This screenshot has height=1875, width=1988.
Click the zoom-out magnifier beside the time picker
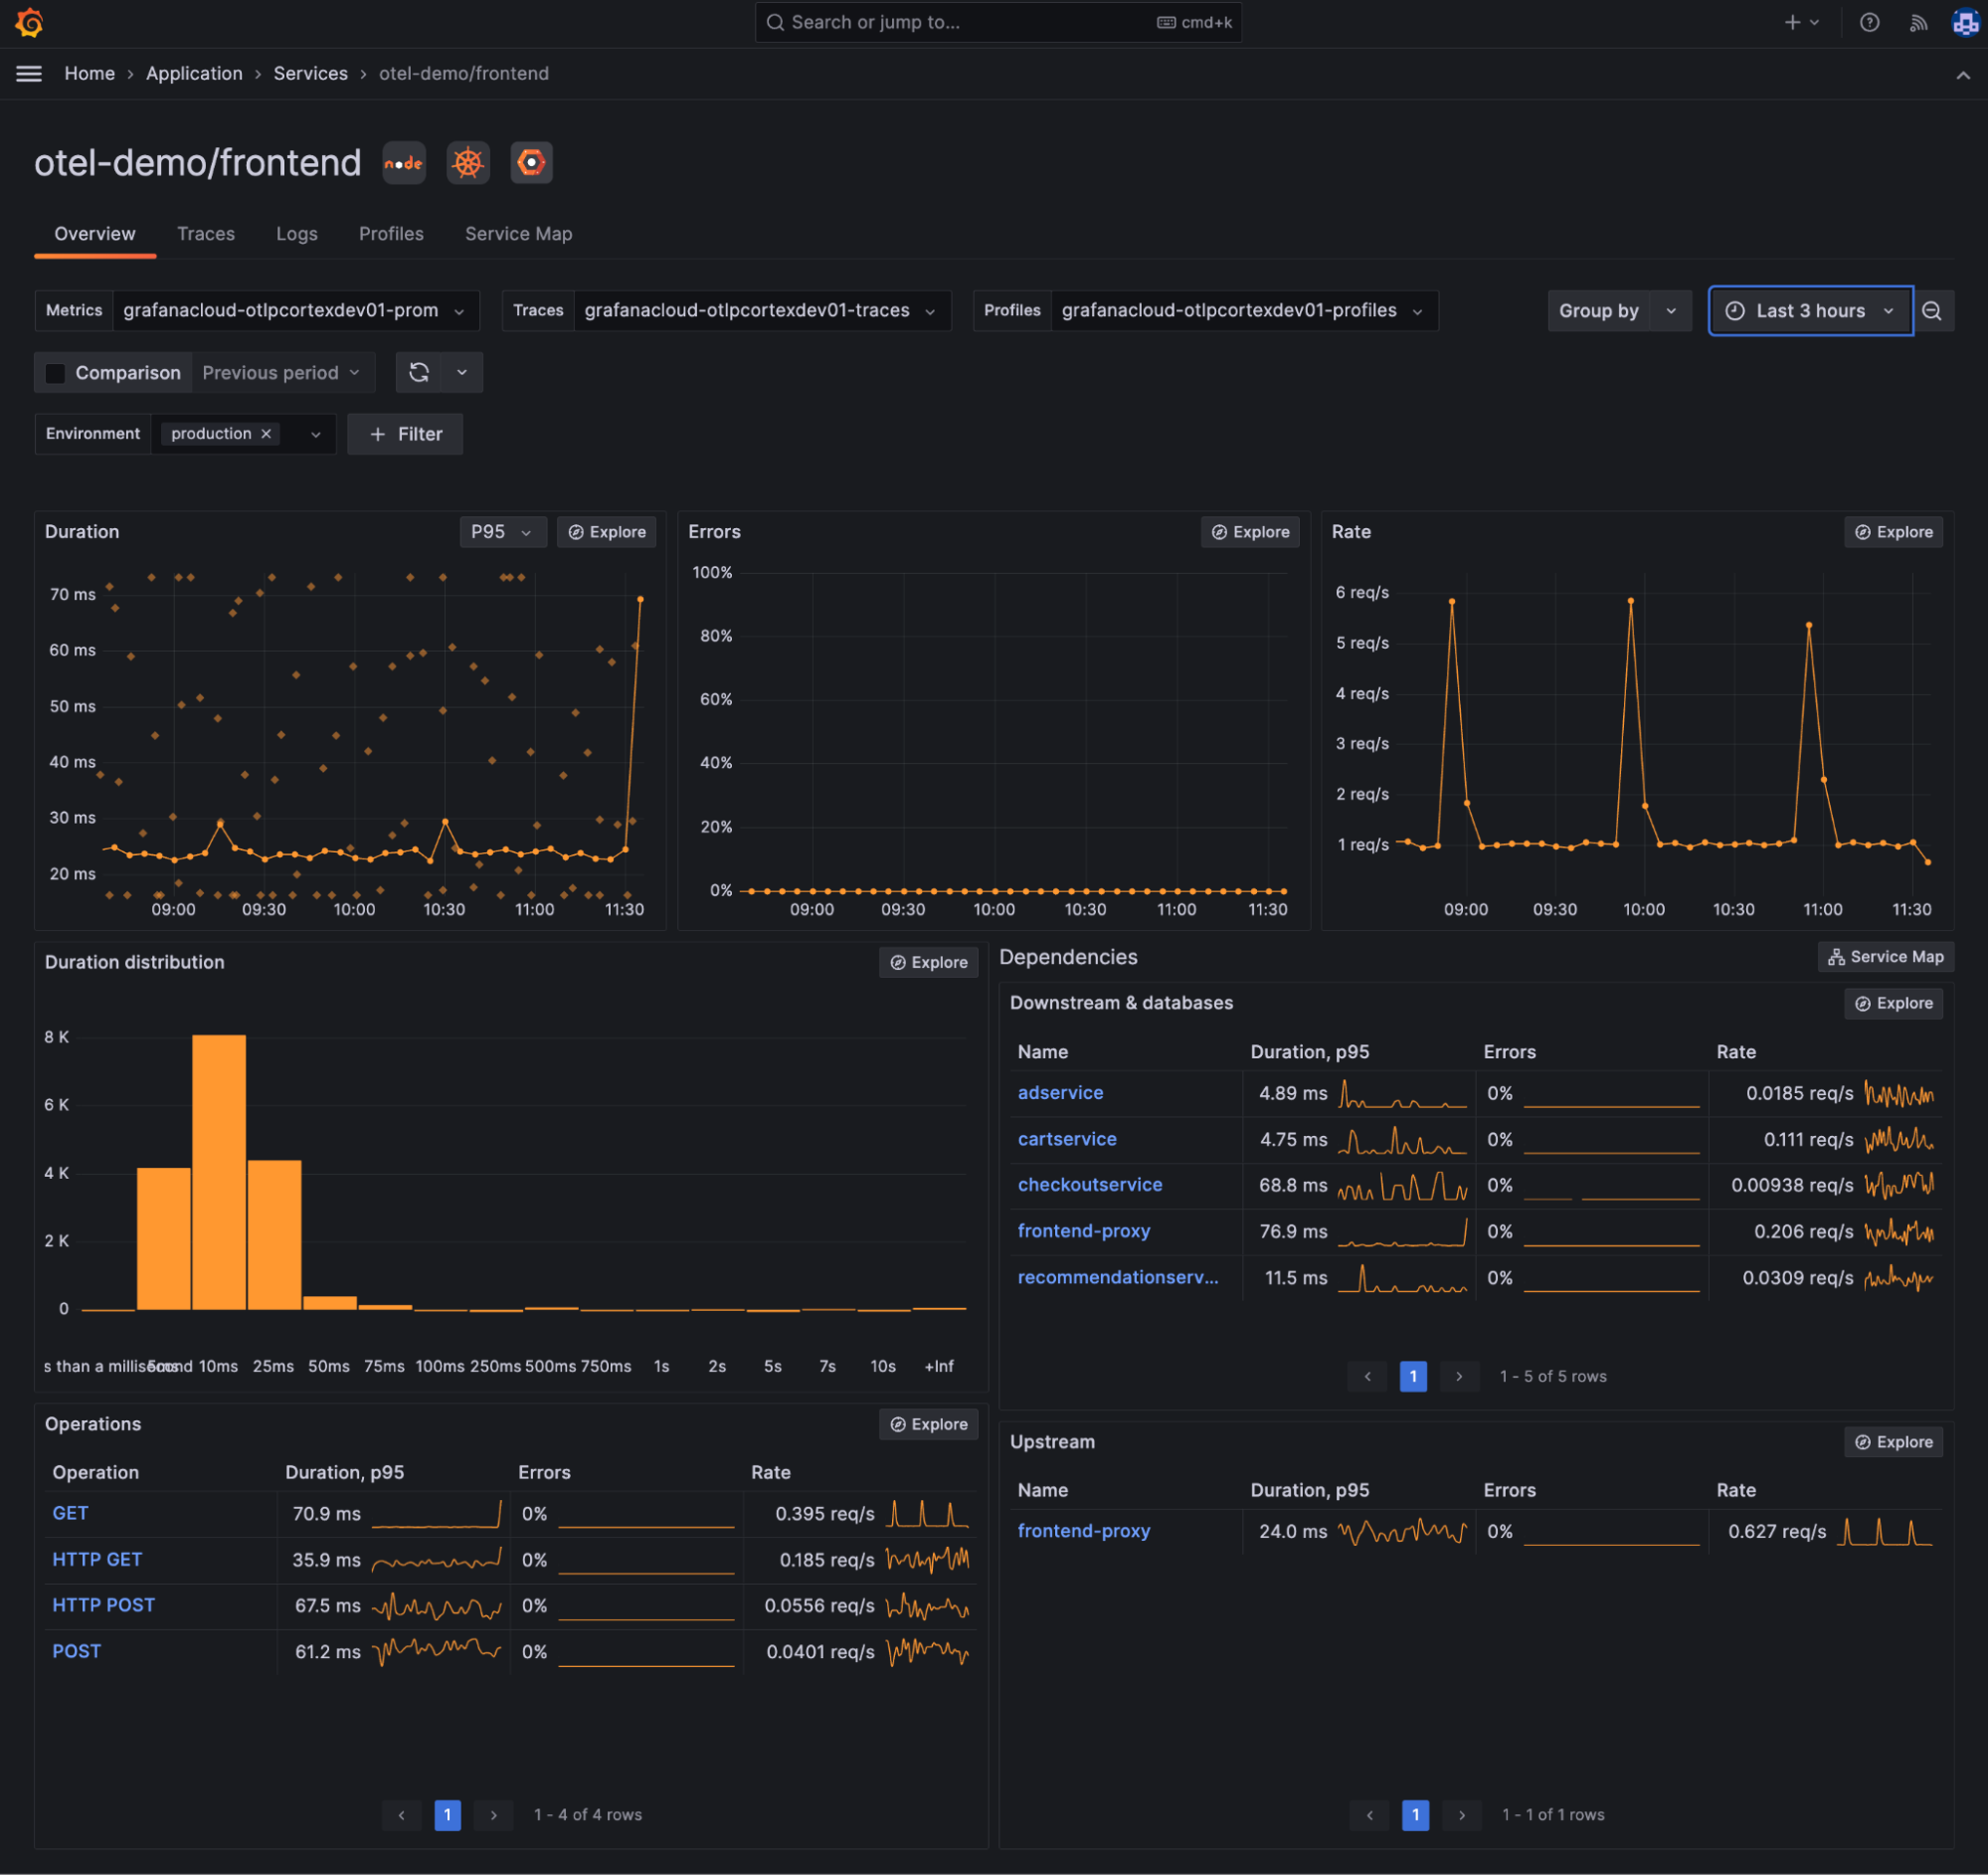pos(1934,311)
